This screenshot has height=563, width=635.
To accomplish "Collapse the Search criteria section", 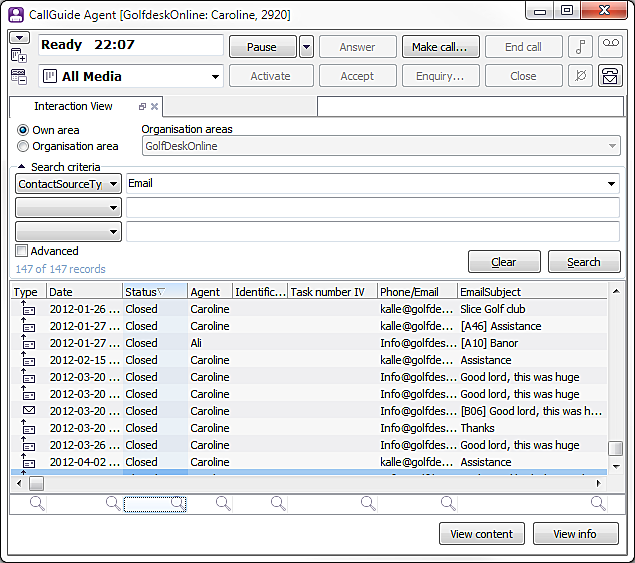I will (21, 166).
